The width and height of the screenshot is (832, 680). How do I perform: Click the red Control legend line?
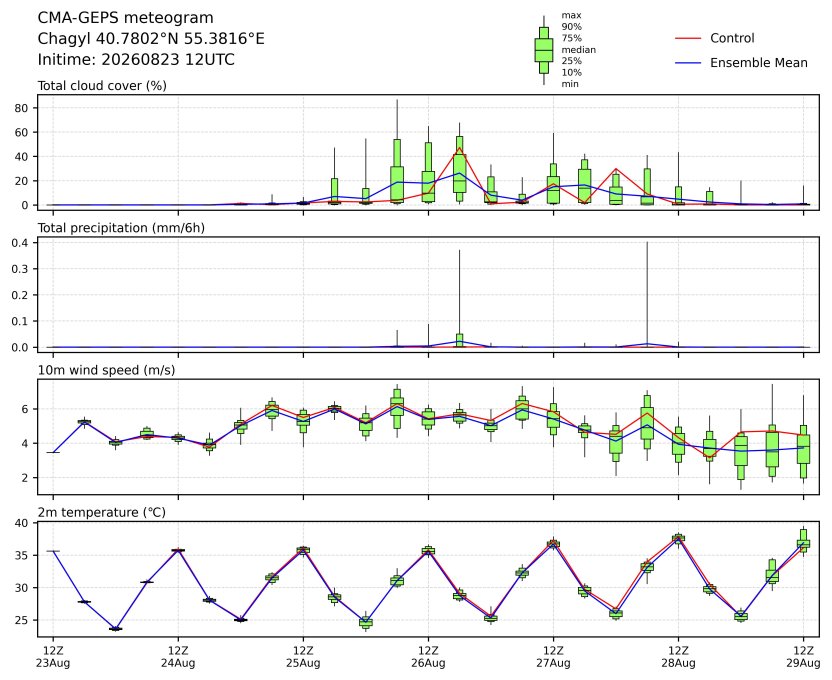tap(688, 38)
